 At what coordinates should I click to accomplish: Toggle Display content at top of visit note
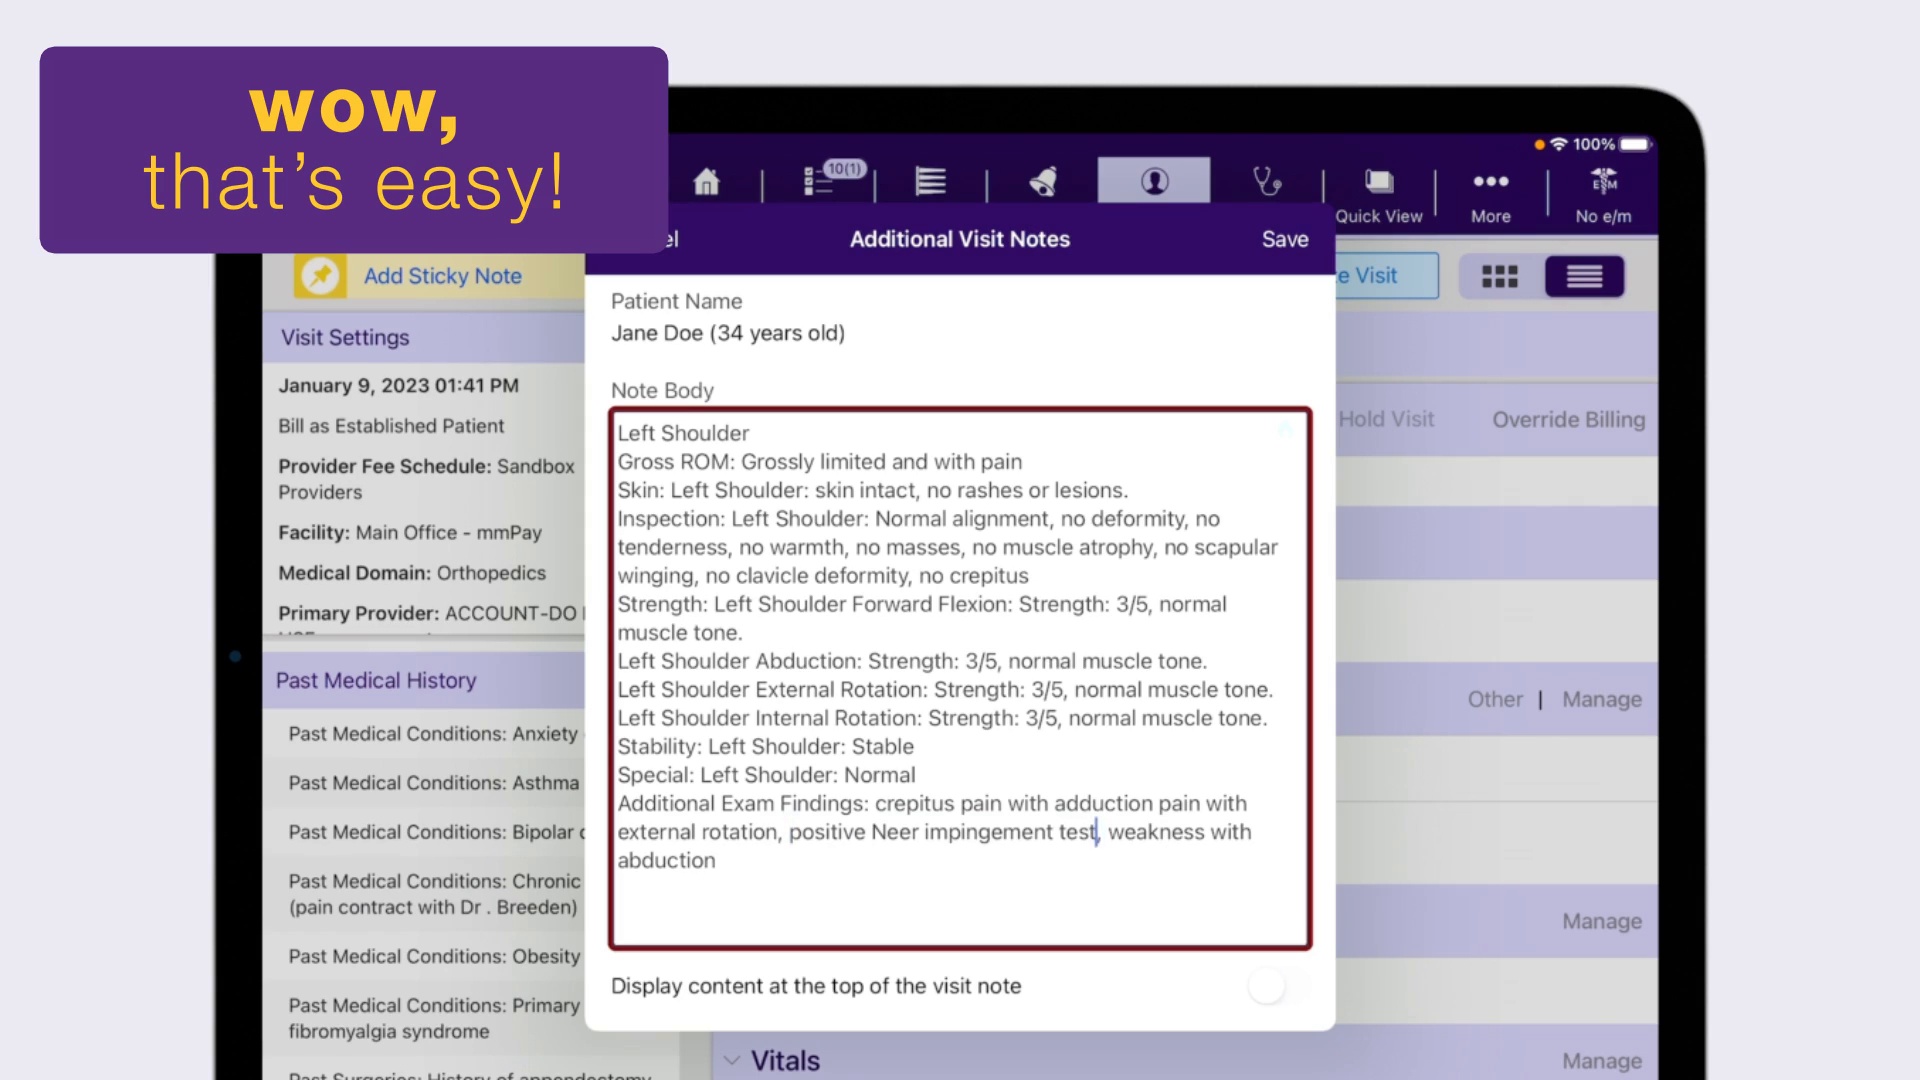pos(1279,986)
